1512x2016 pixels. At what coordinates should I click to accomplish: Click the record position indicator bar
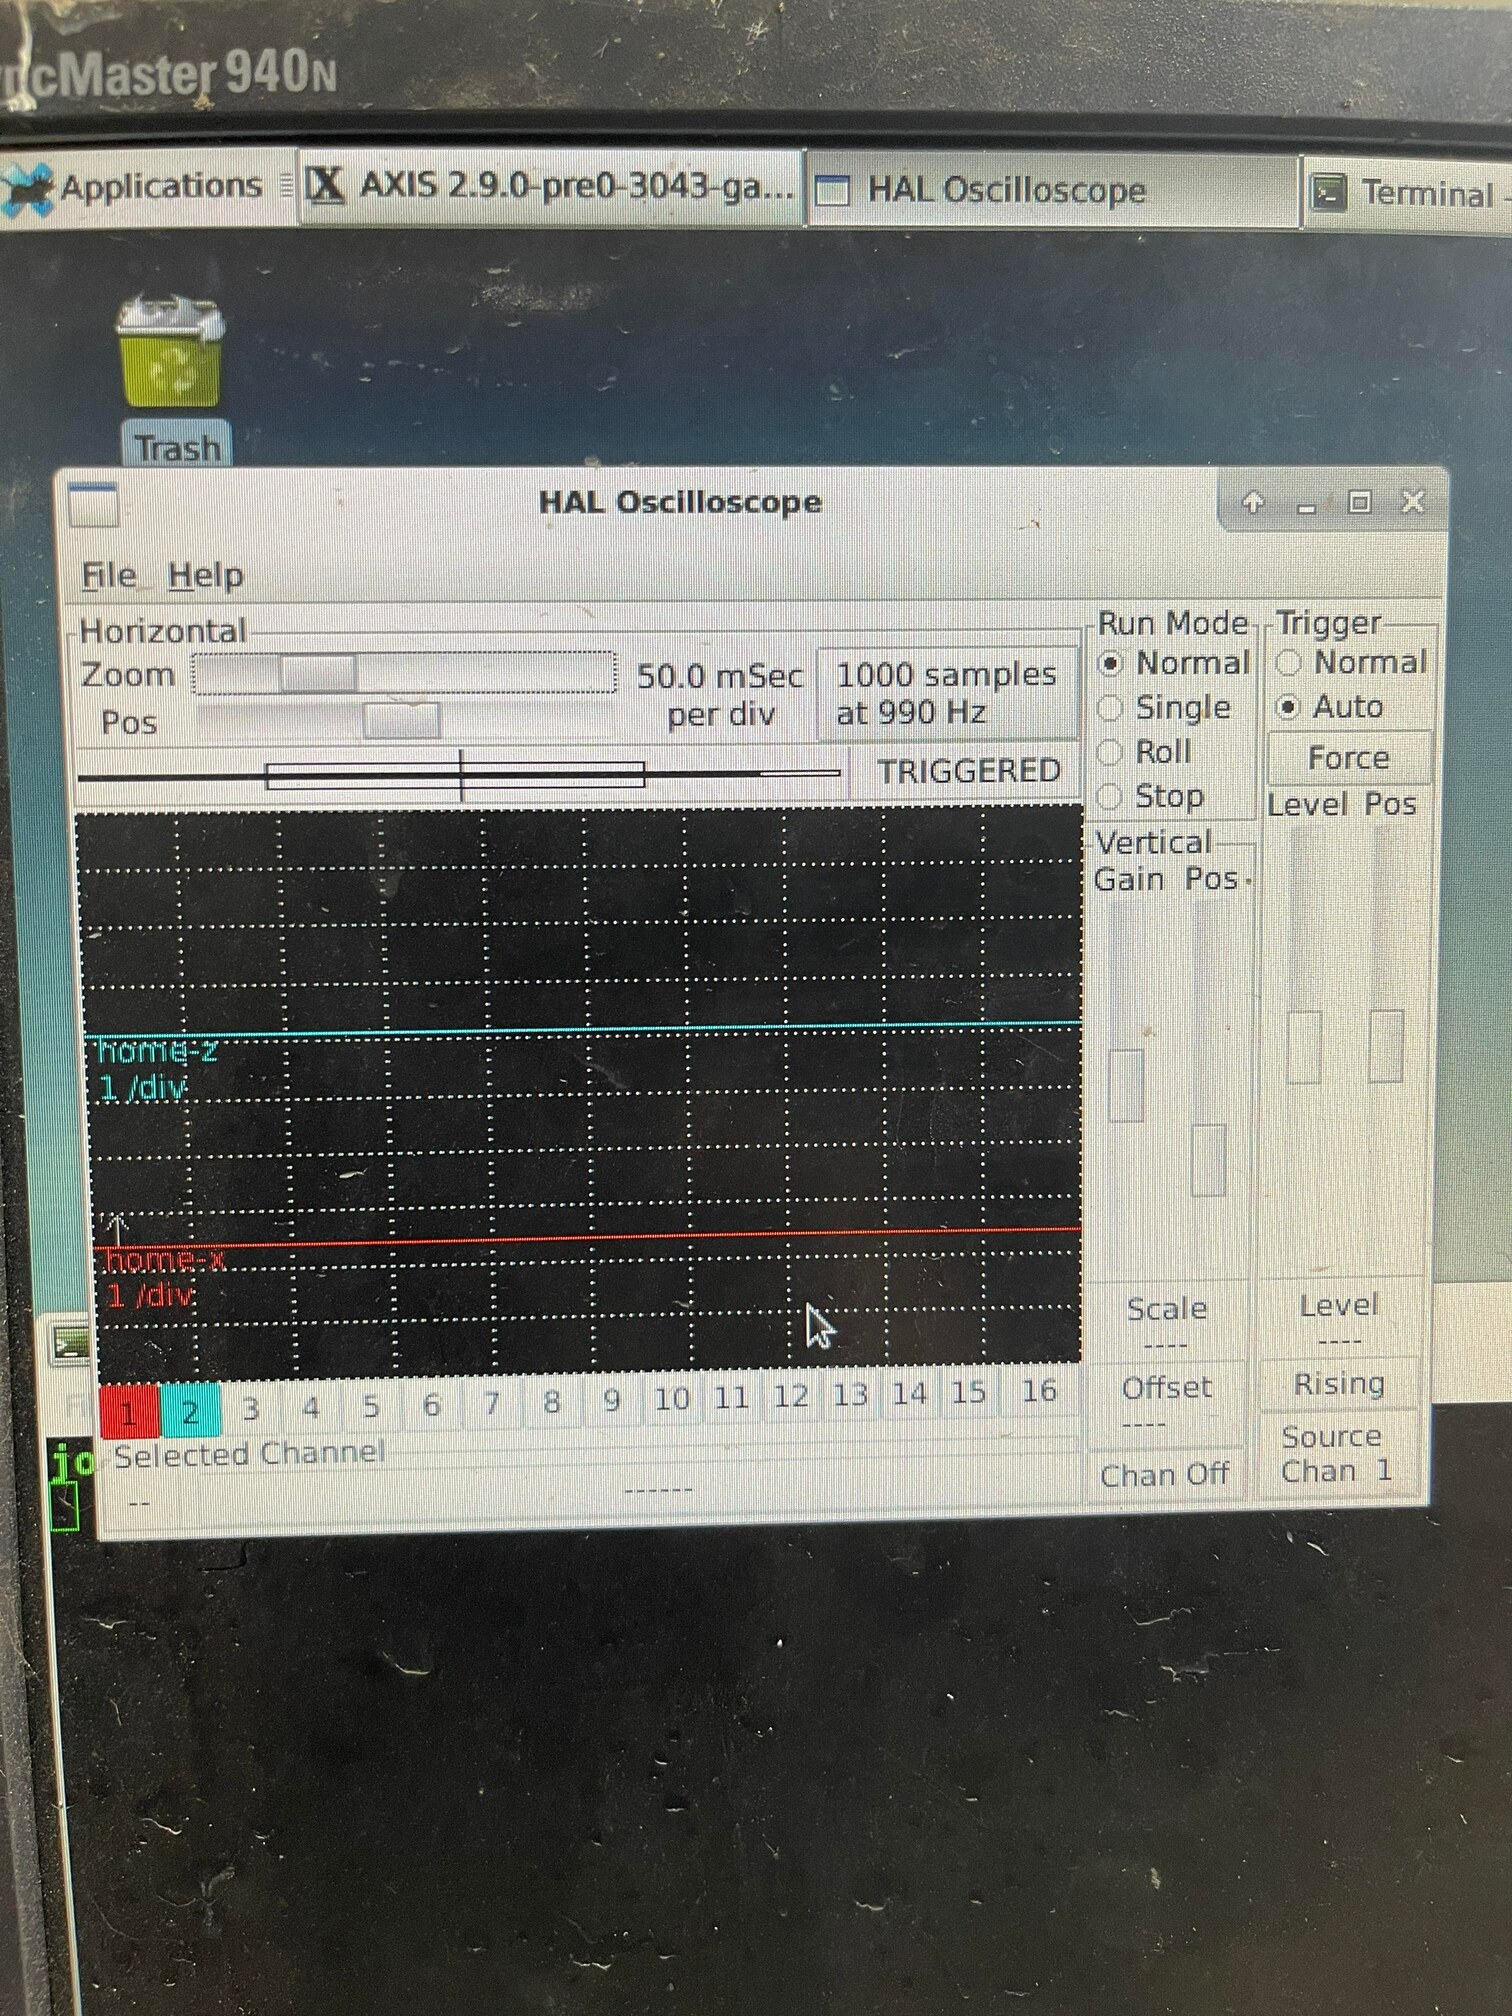click(459, 775)
